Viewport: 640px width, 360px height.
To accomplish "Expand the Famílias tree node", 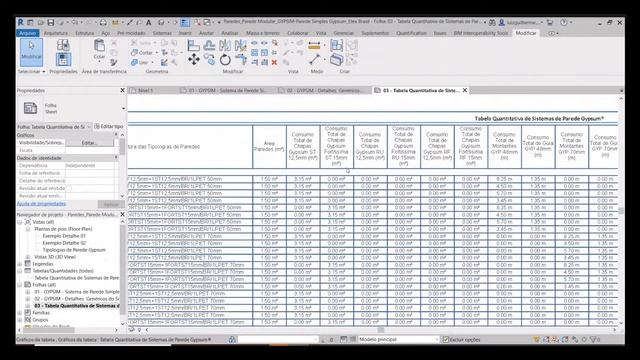I will pos(20,313).
